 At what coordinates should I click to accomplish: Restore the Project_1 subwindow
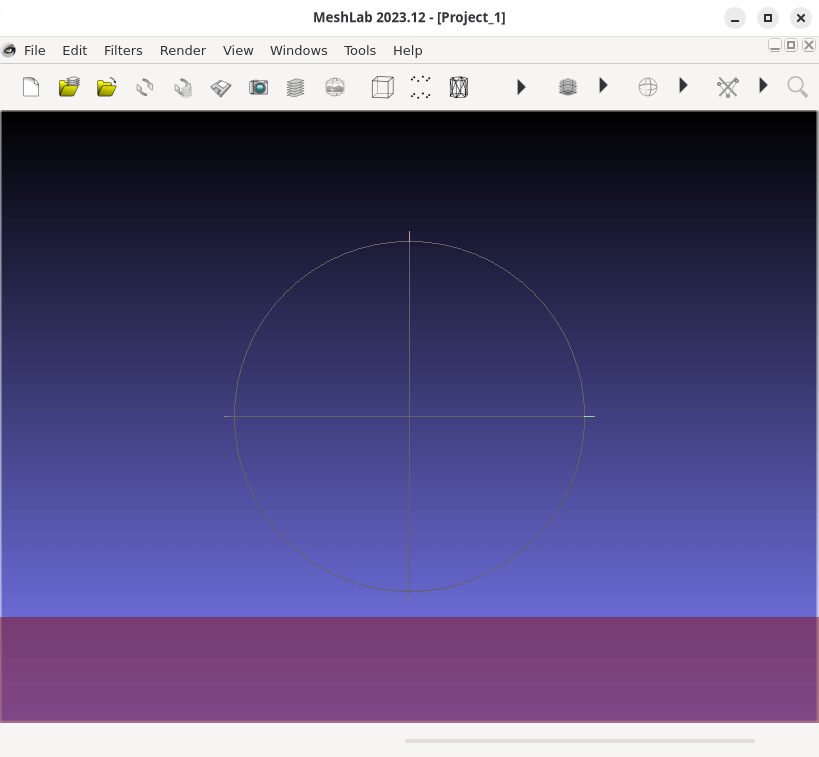click(x=791, y=45)
